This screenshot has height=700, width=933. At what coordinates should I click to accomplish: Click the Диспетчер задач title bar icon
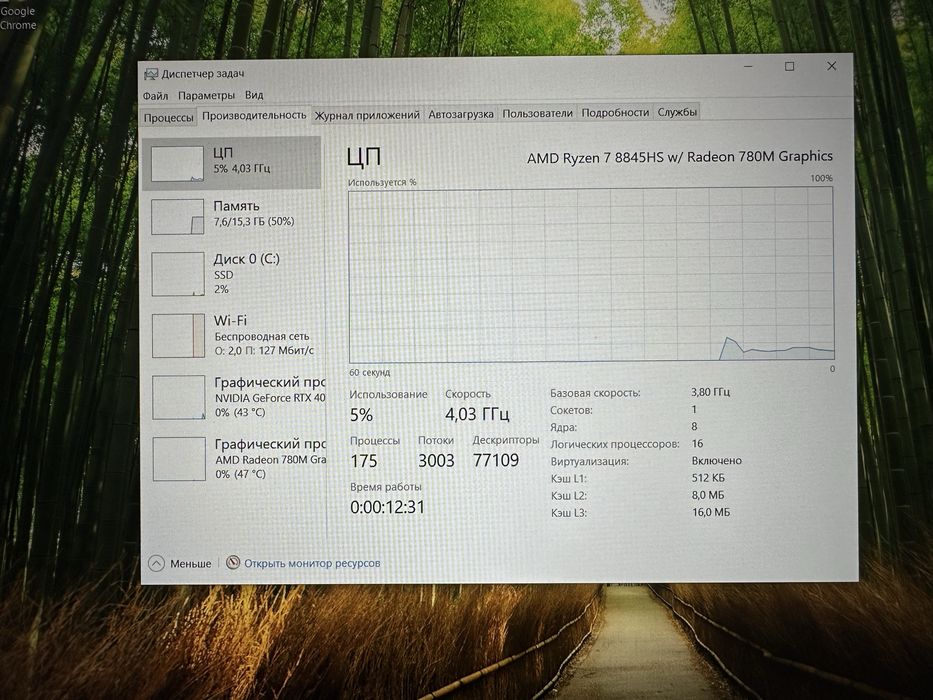pos(151,74)
